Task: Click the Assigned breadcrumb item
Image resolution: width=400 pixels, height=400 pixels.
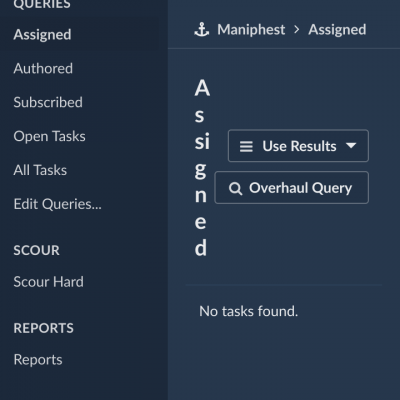Action: 337,30
